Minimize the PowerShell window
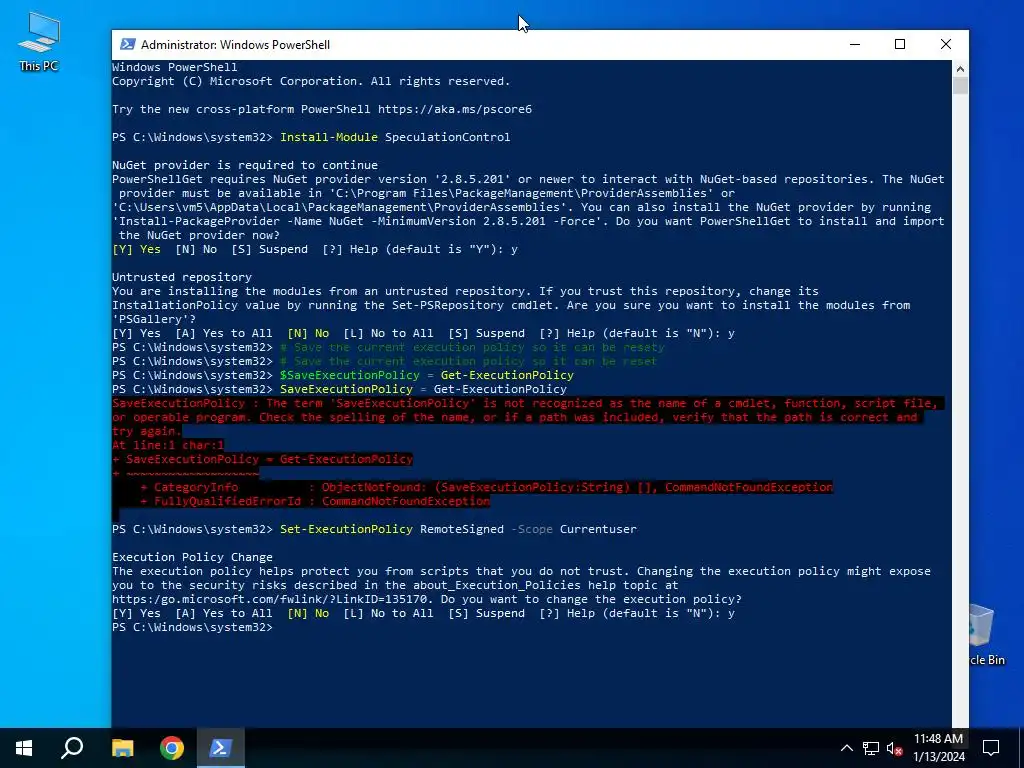The image size is (1024, 768). point(855,44)
